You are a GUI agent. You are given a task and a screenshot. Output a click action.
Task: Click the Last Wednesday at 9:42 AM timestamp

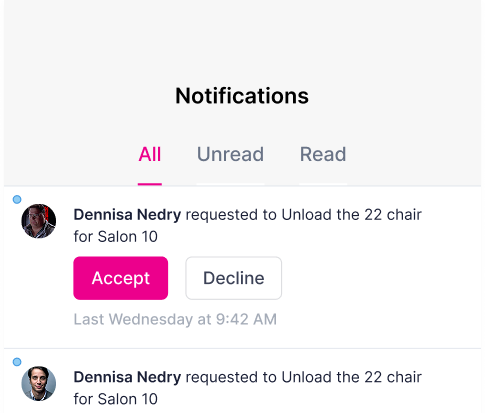[175, 319]
